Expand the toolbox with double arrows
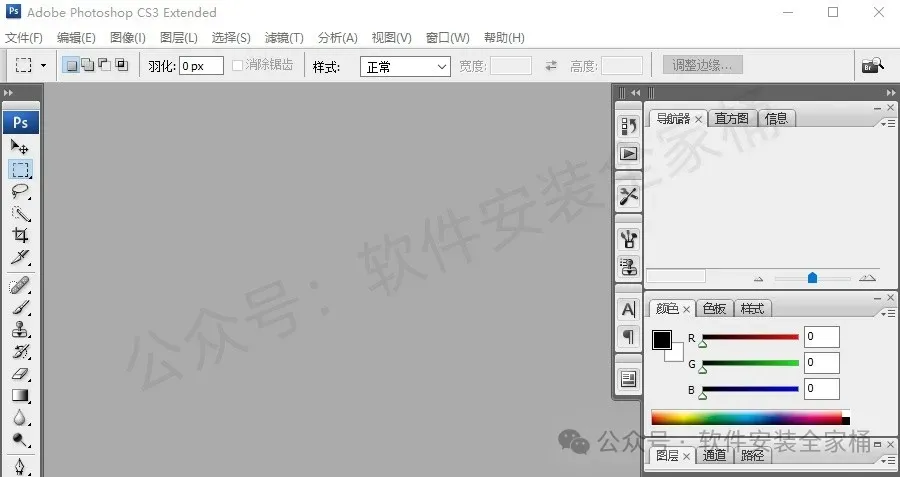900x477 pixels. [8, 92]
